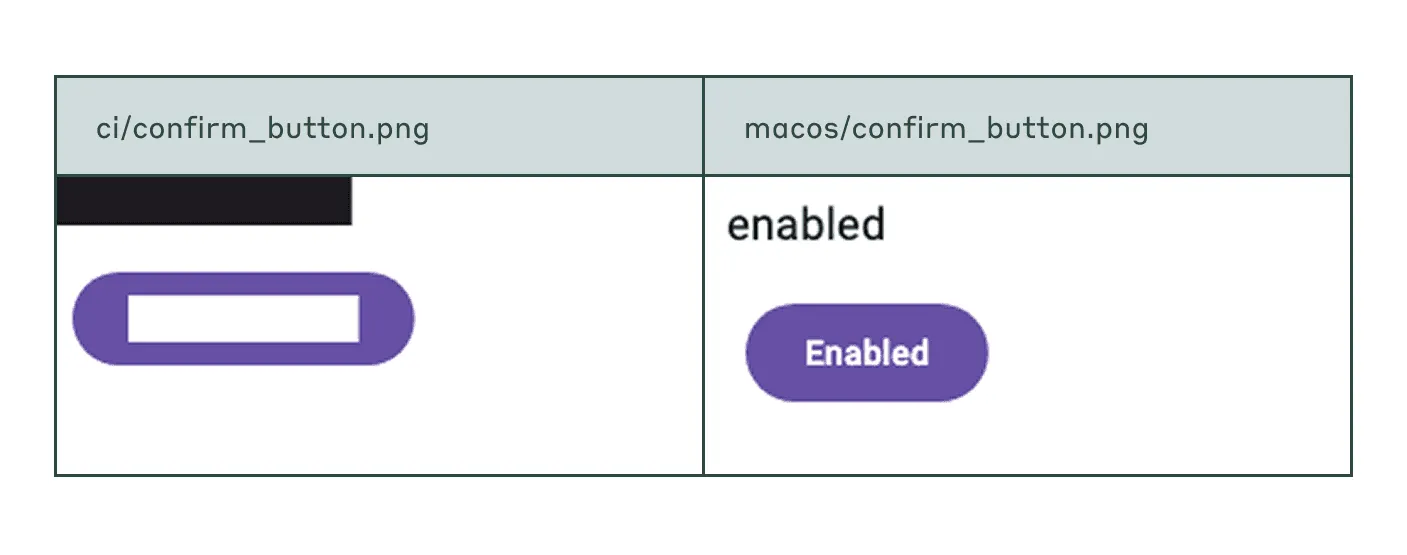Select the macos/confirm_button.png header text

946,129
